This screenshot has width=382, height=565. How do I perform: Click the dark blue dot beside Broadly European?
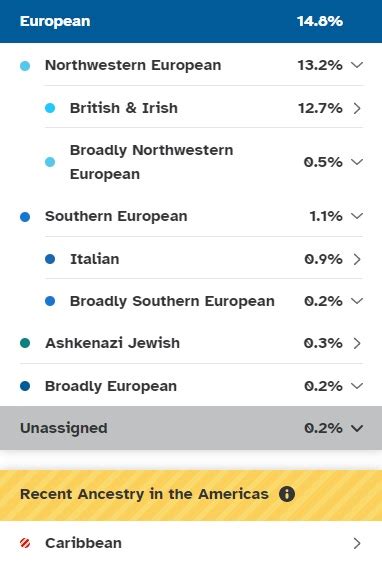[x=25, y=386]
